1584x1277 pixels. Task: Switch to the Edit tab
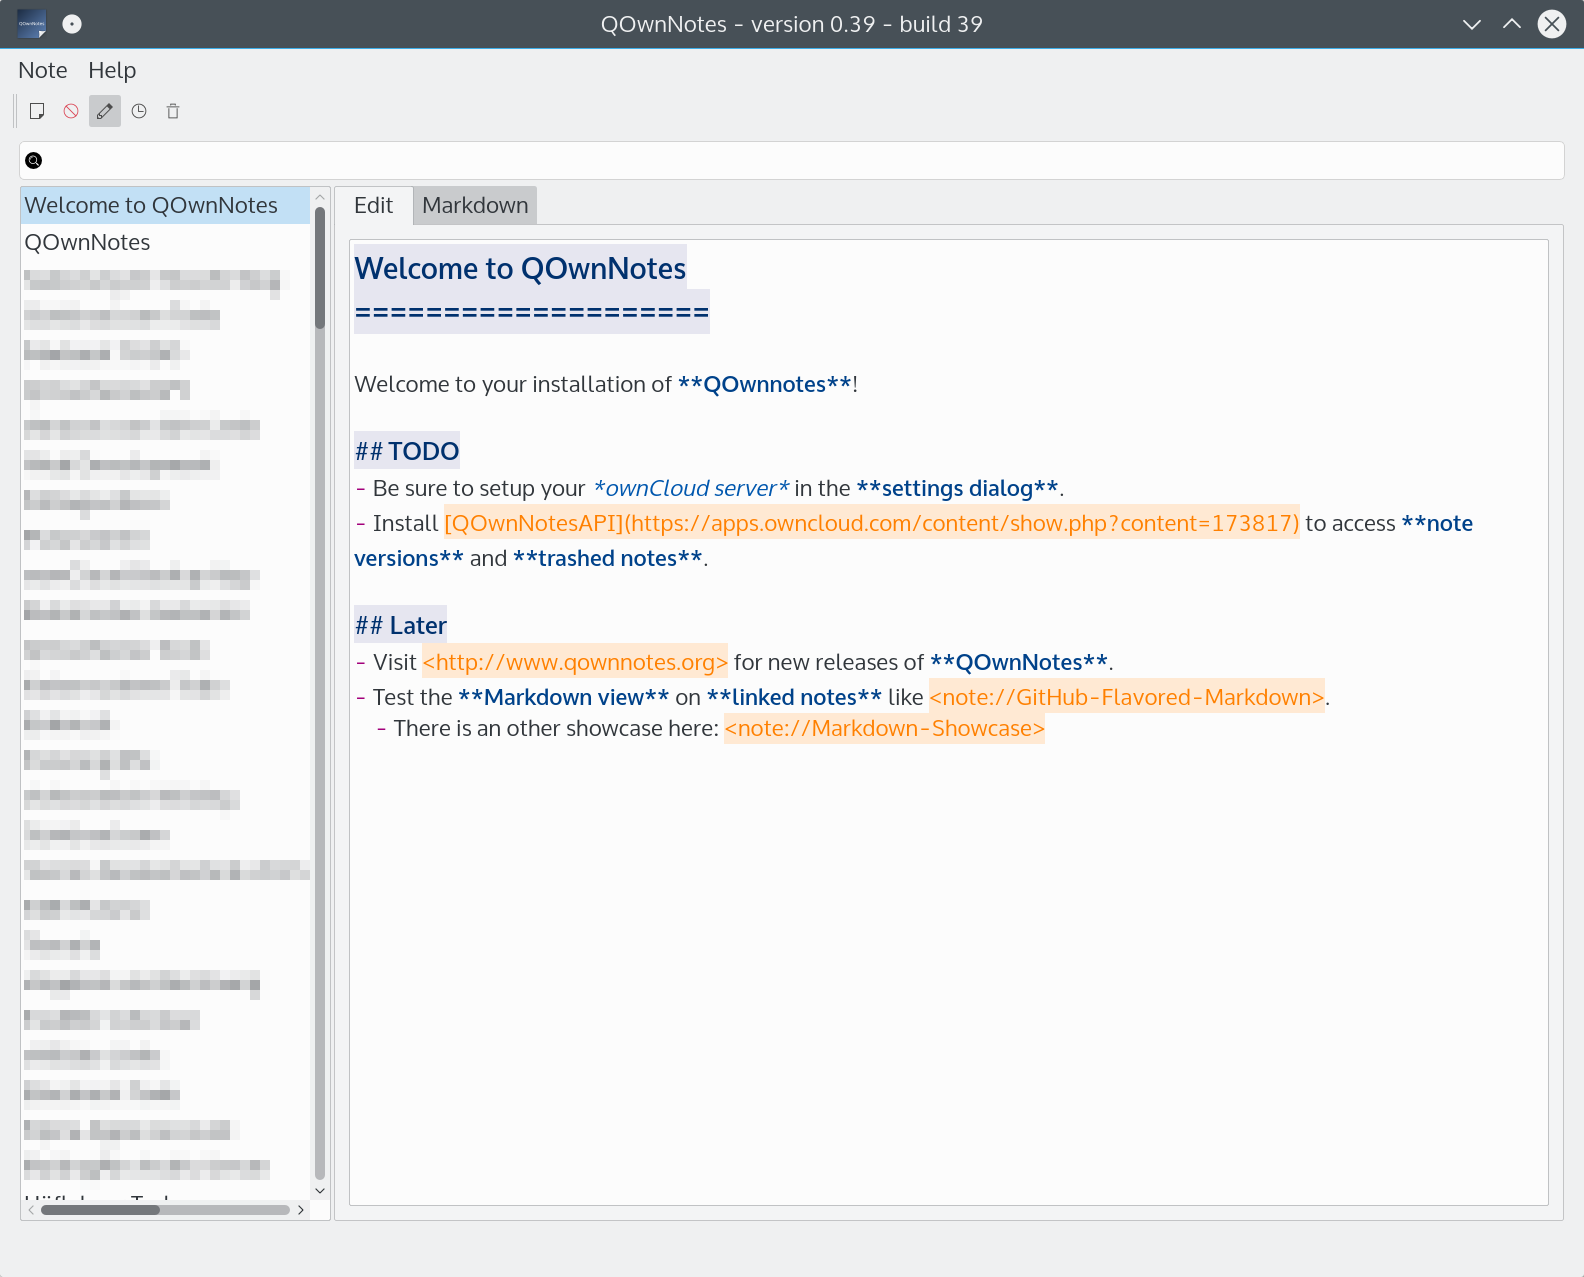pos(373,205)
